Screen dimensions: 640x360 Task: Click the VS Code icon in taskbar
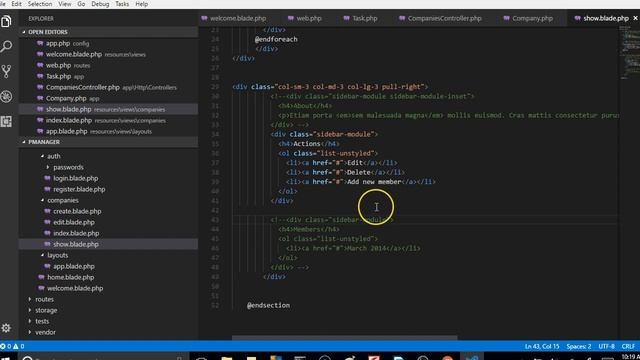471,358
